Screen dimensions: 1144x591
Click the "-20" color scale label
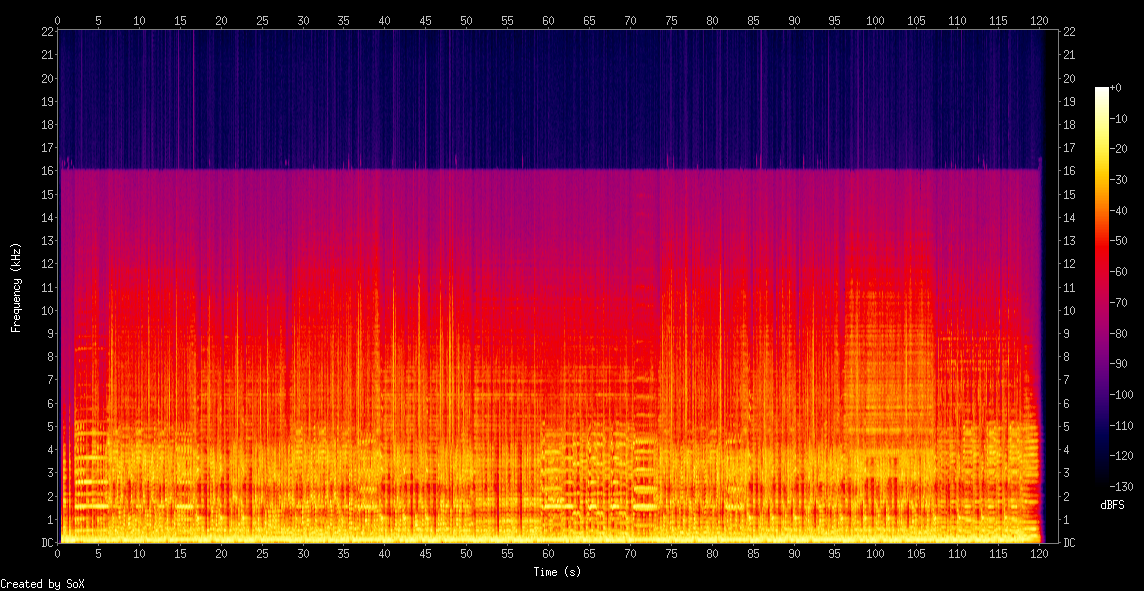1118,149
